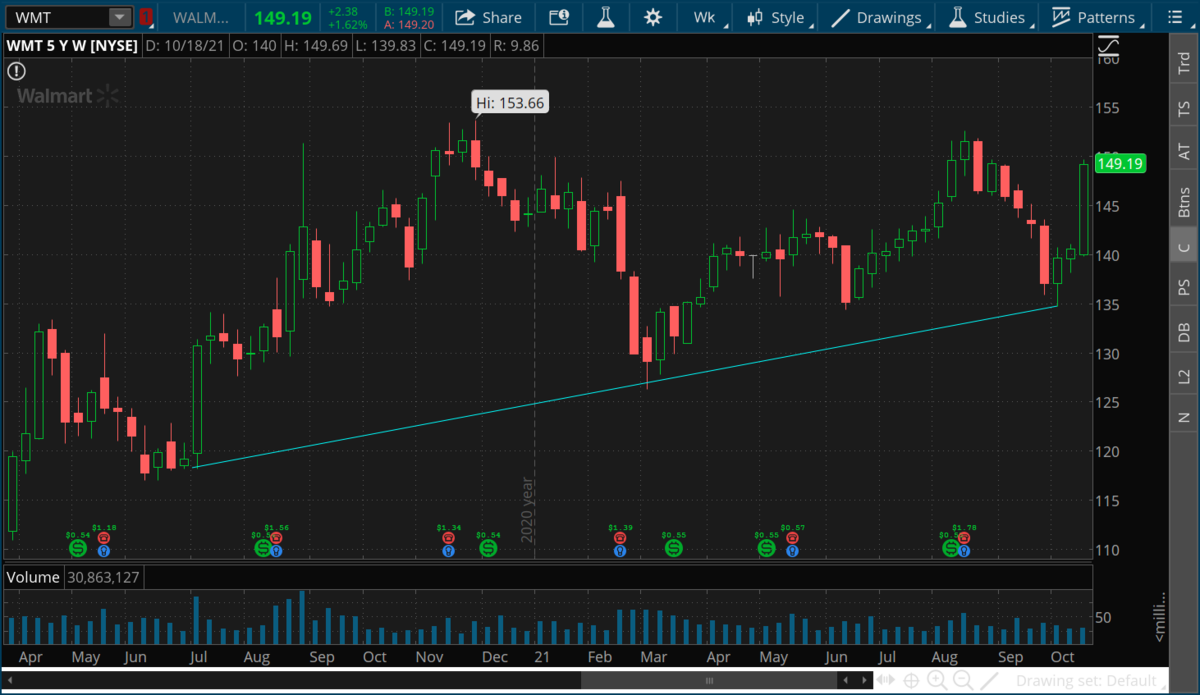This screenshot has height=695, width=1200.
Task: Click the WALM... company description label
Action: coord(201,17)
